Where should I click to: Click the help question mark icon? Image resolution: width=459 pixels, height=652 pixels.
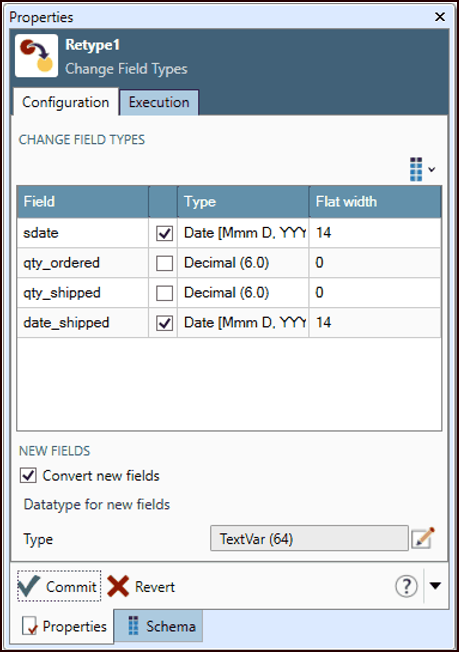coord(406,586)
